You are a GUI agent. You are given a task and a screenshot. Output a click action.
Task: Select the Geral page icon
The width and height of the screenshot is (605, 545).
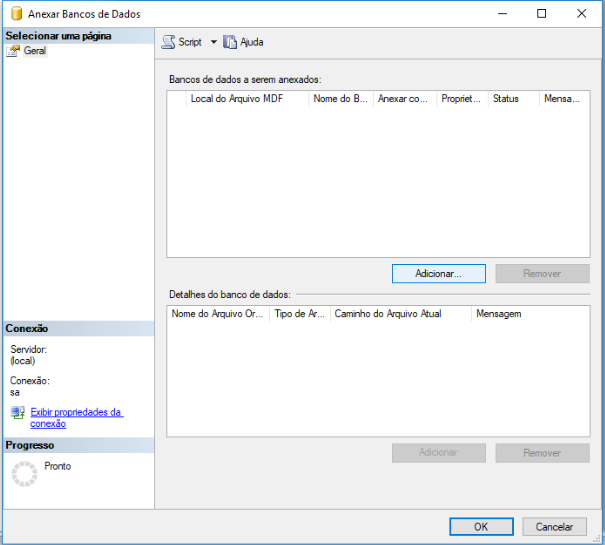[x=13, y=51]
